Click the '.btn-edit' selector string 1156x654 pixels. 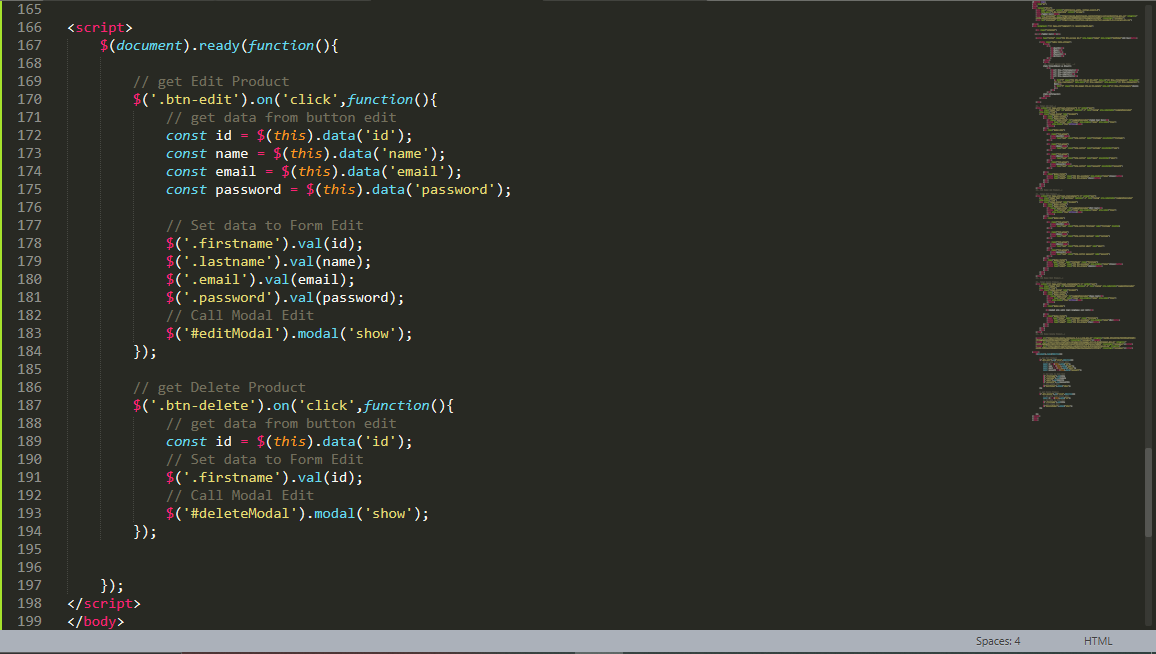[x=195, y=100]
